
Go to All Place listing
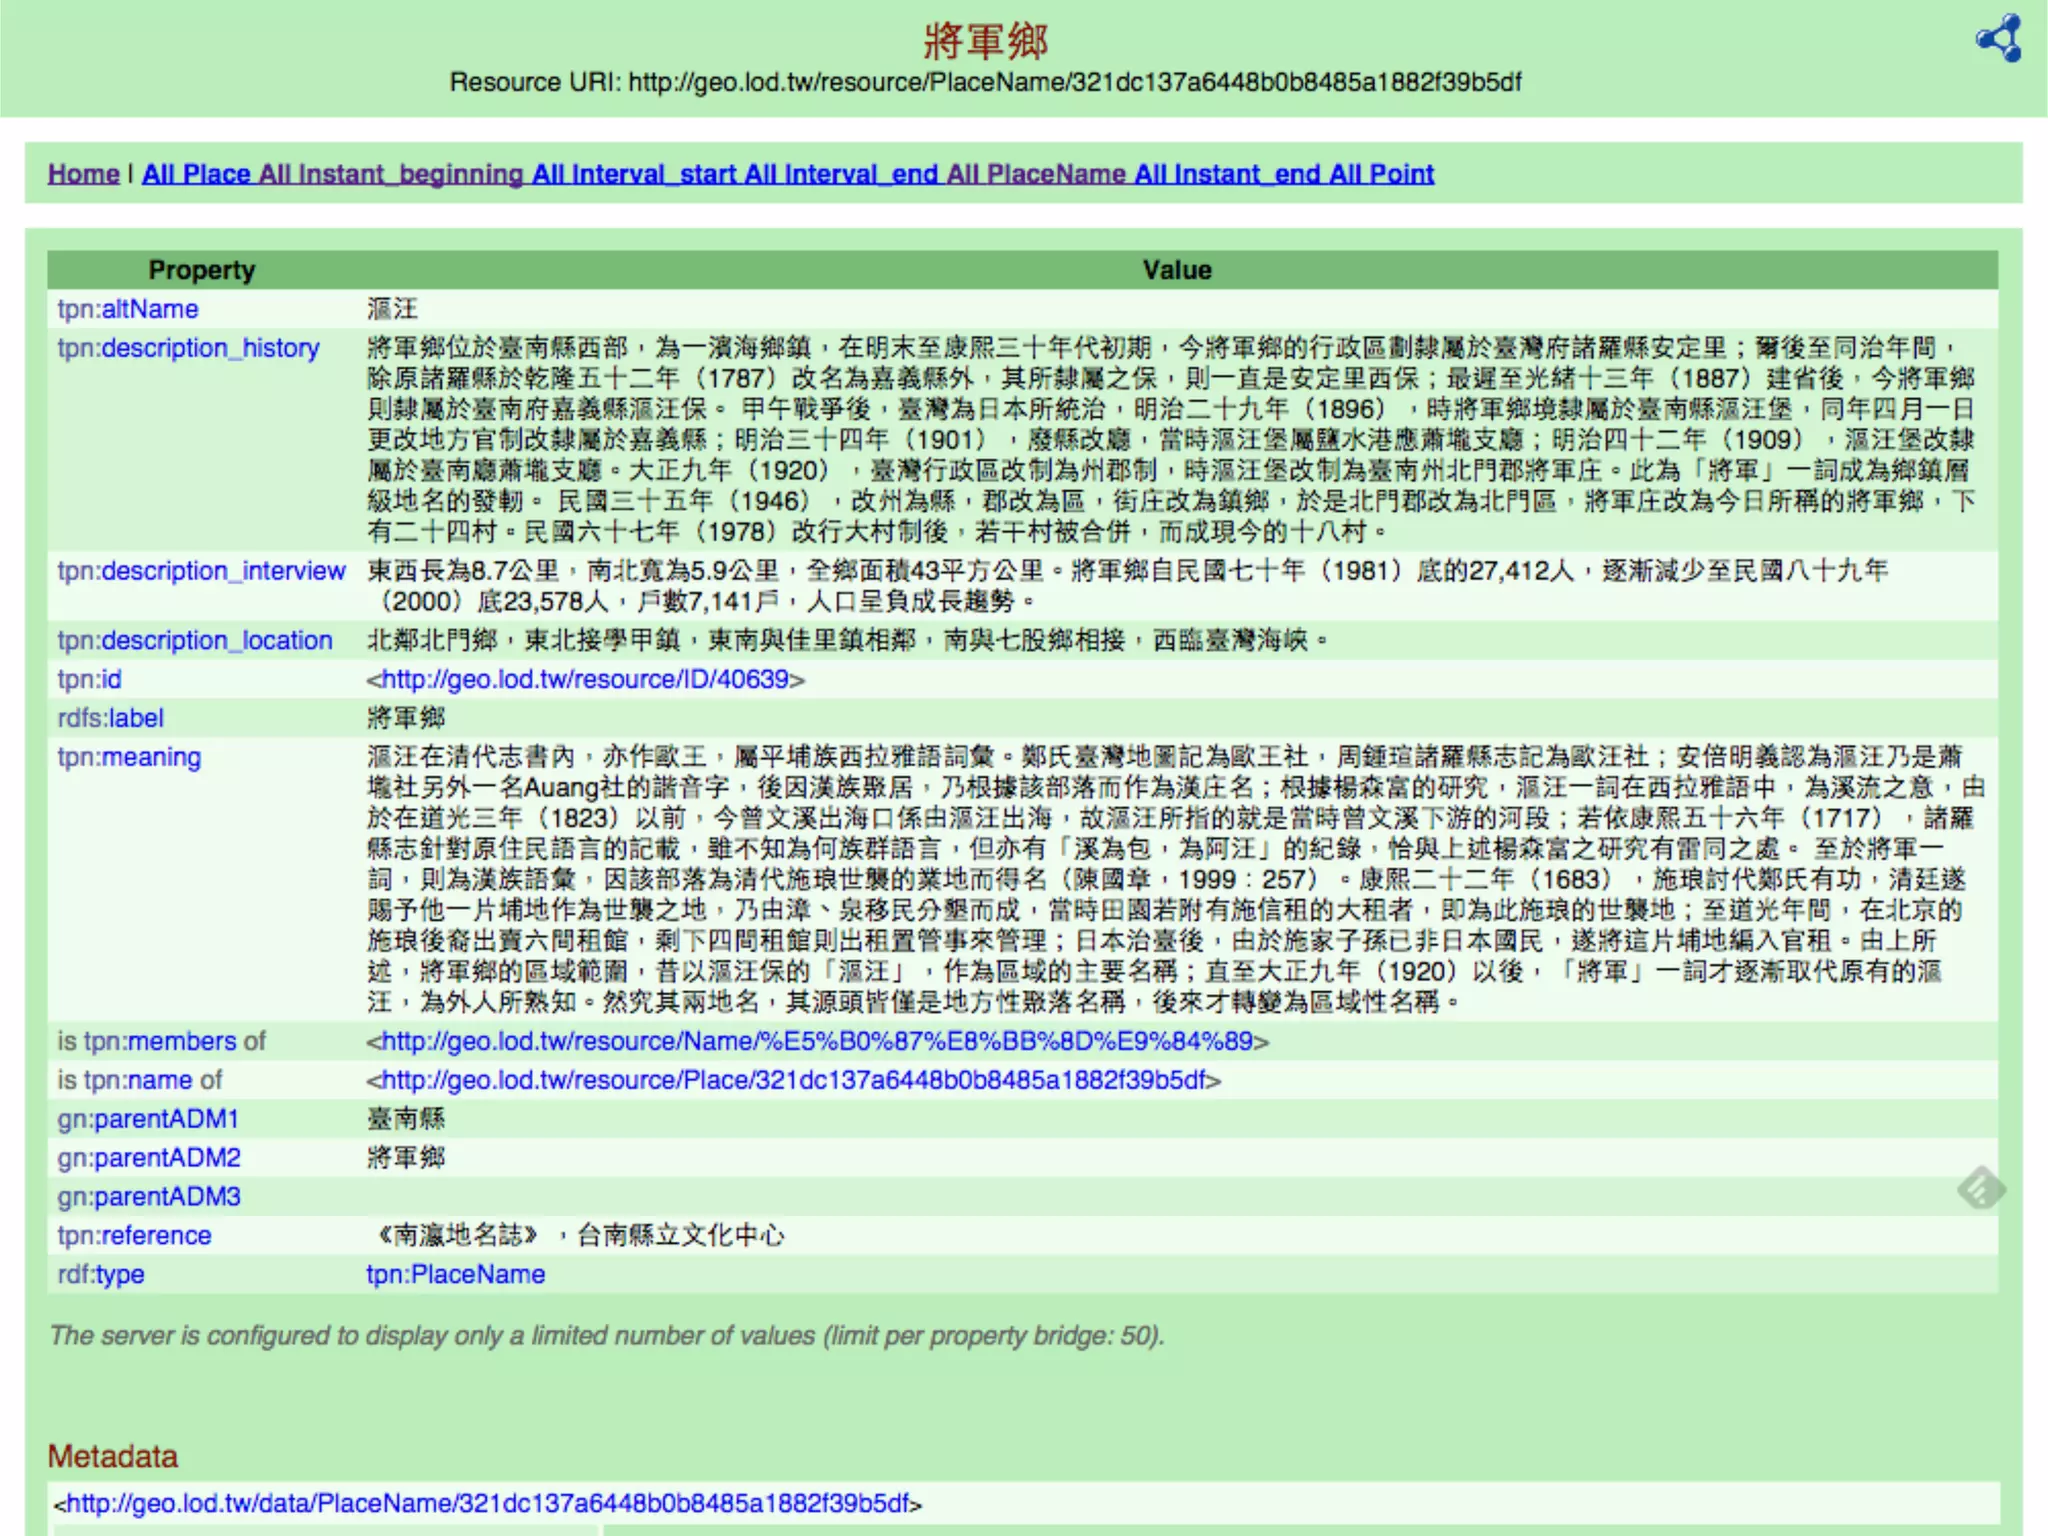point(196,174)
